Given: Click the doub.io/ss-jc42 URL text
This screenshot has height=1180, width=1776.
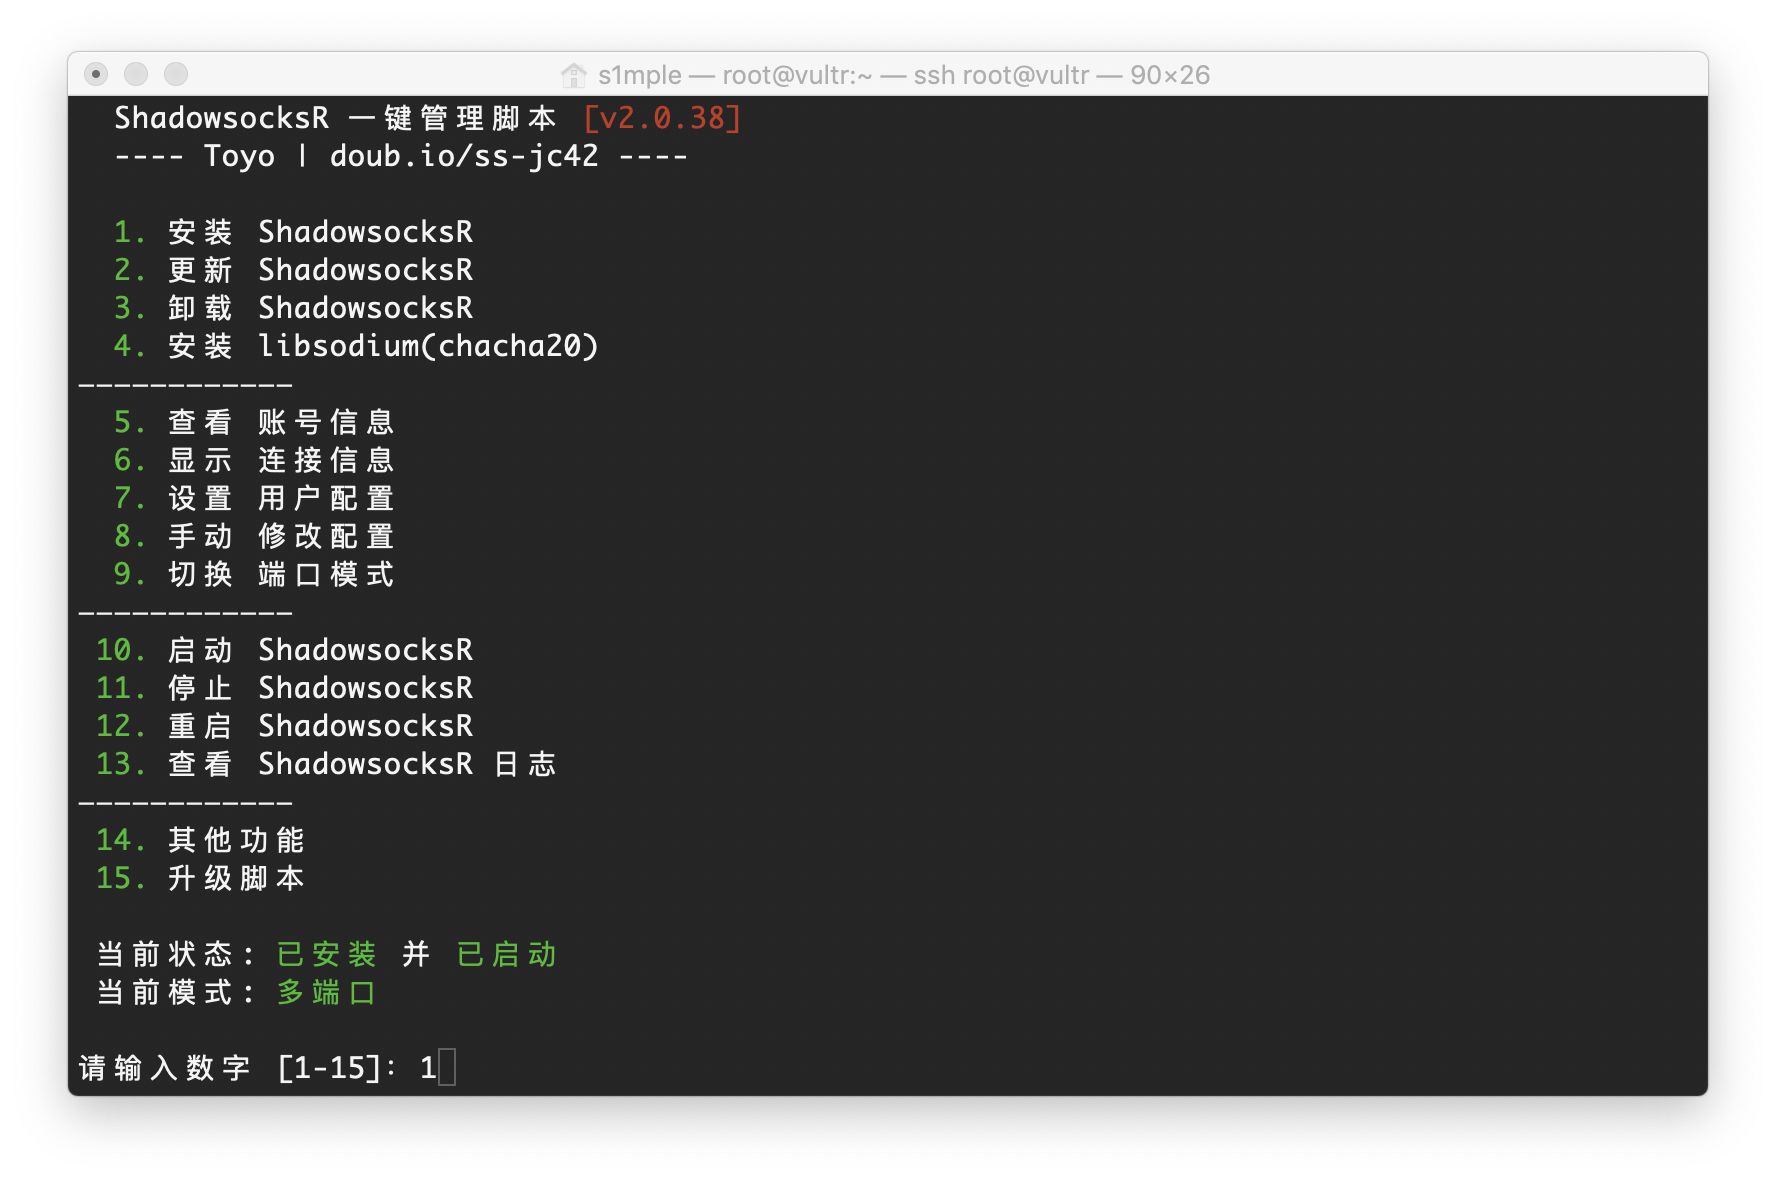Looking at the screenshot, I should coord(464,156).
